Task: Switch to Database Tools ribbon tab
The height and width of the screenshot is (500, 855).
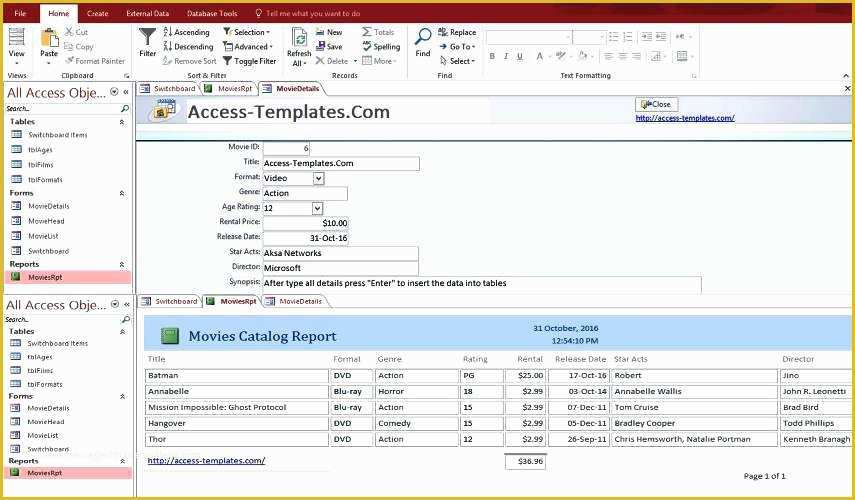Action: point(212,13)
